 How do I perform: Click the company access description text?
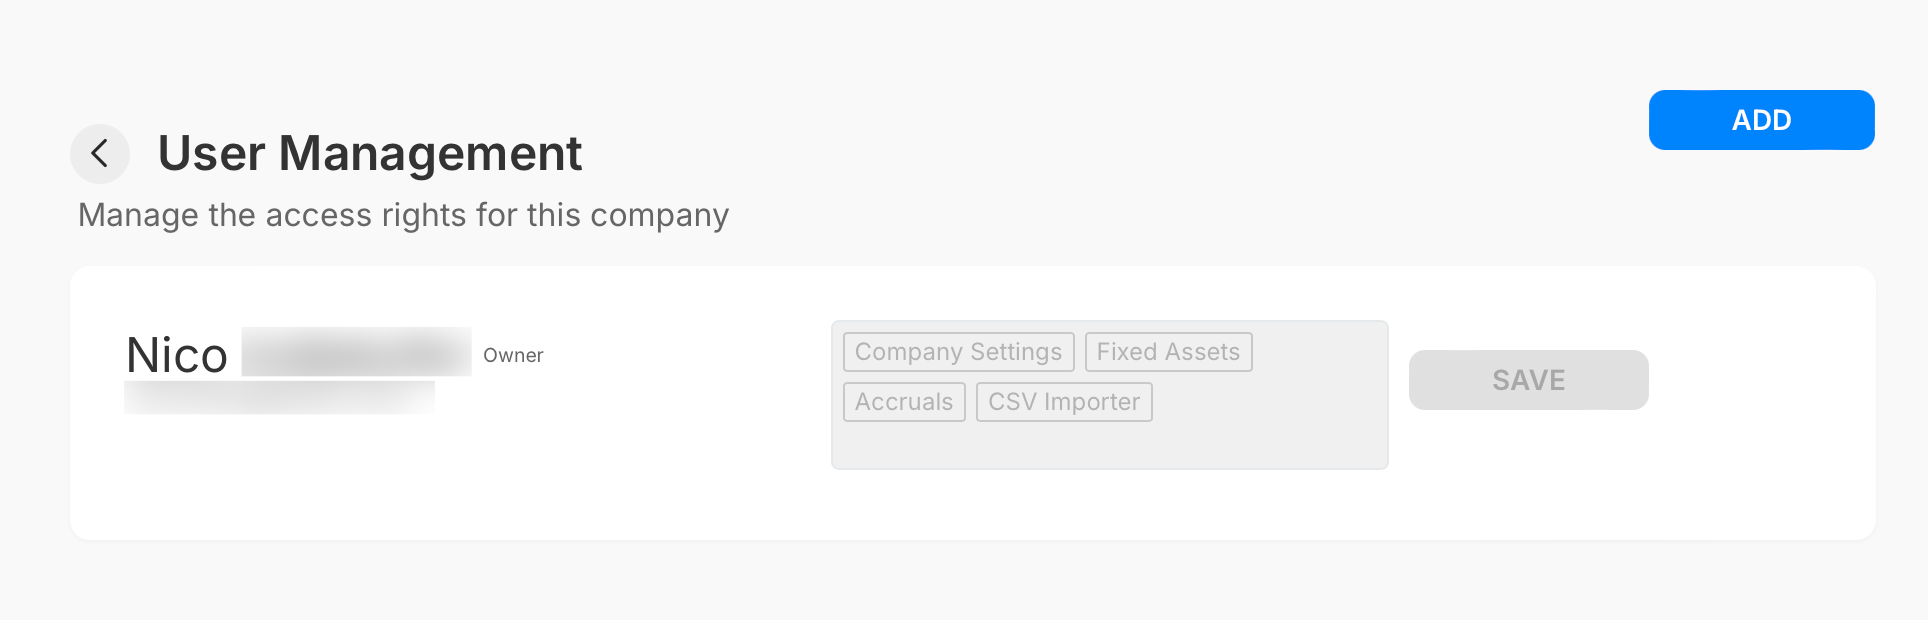(404, 214)
